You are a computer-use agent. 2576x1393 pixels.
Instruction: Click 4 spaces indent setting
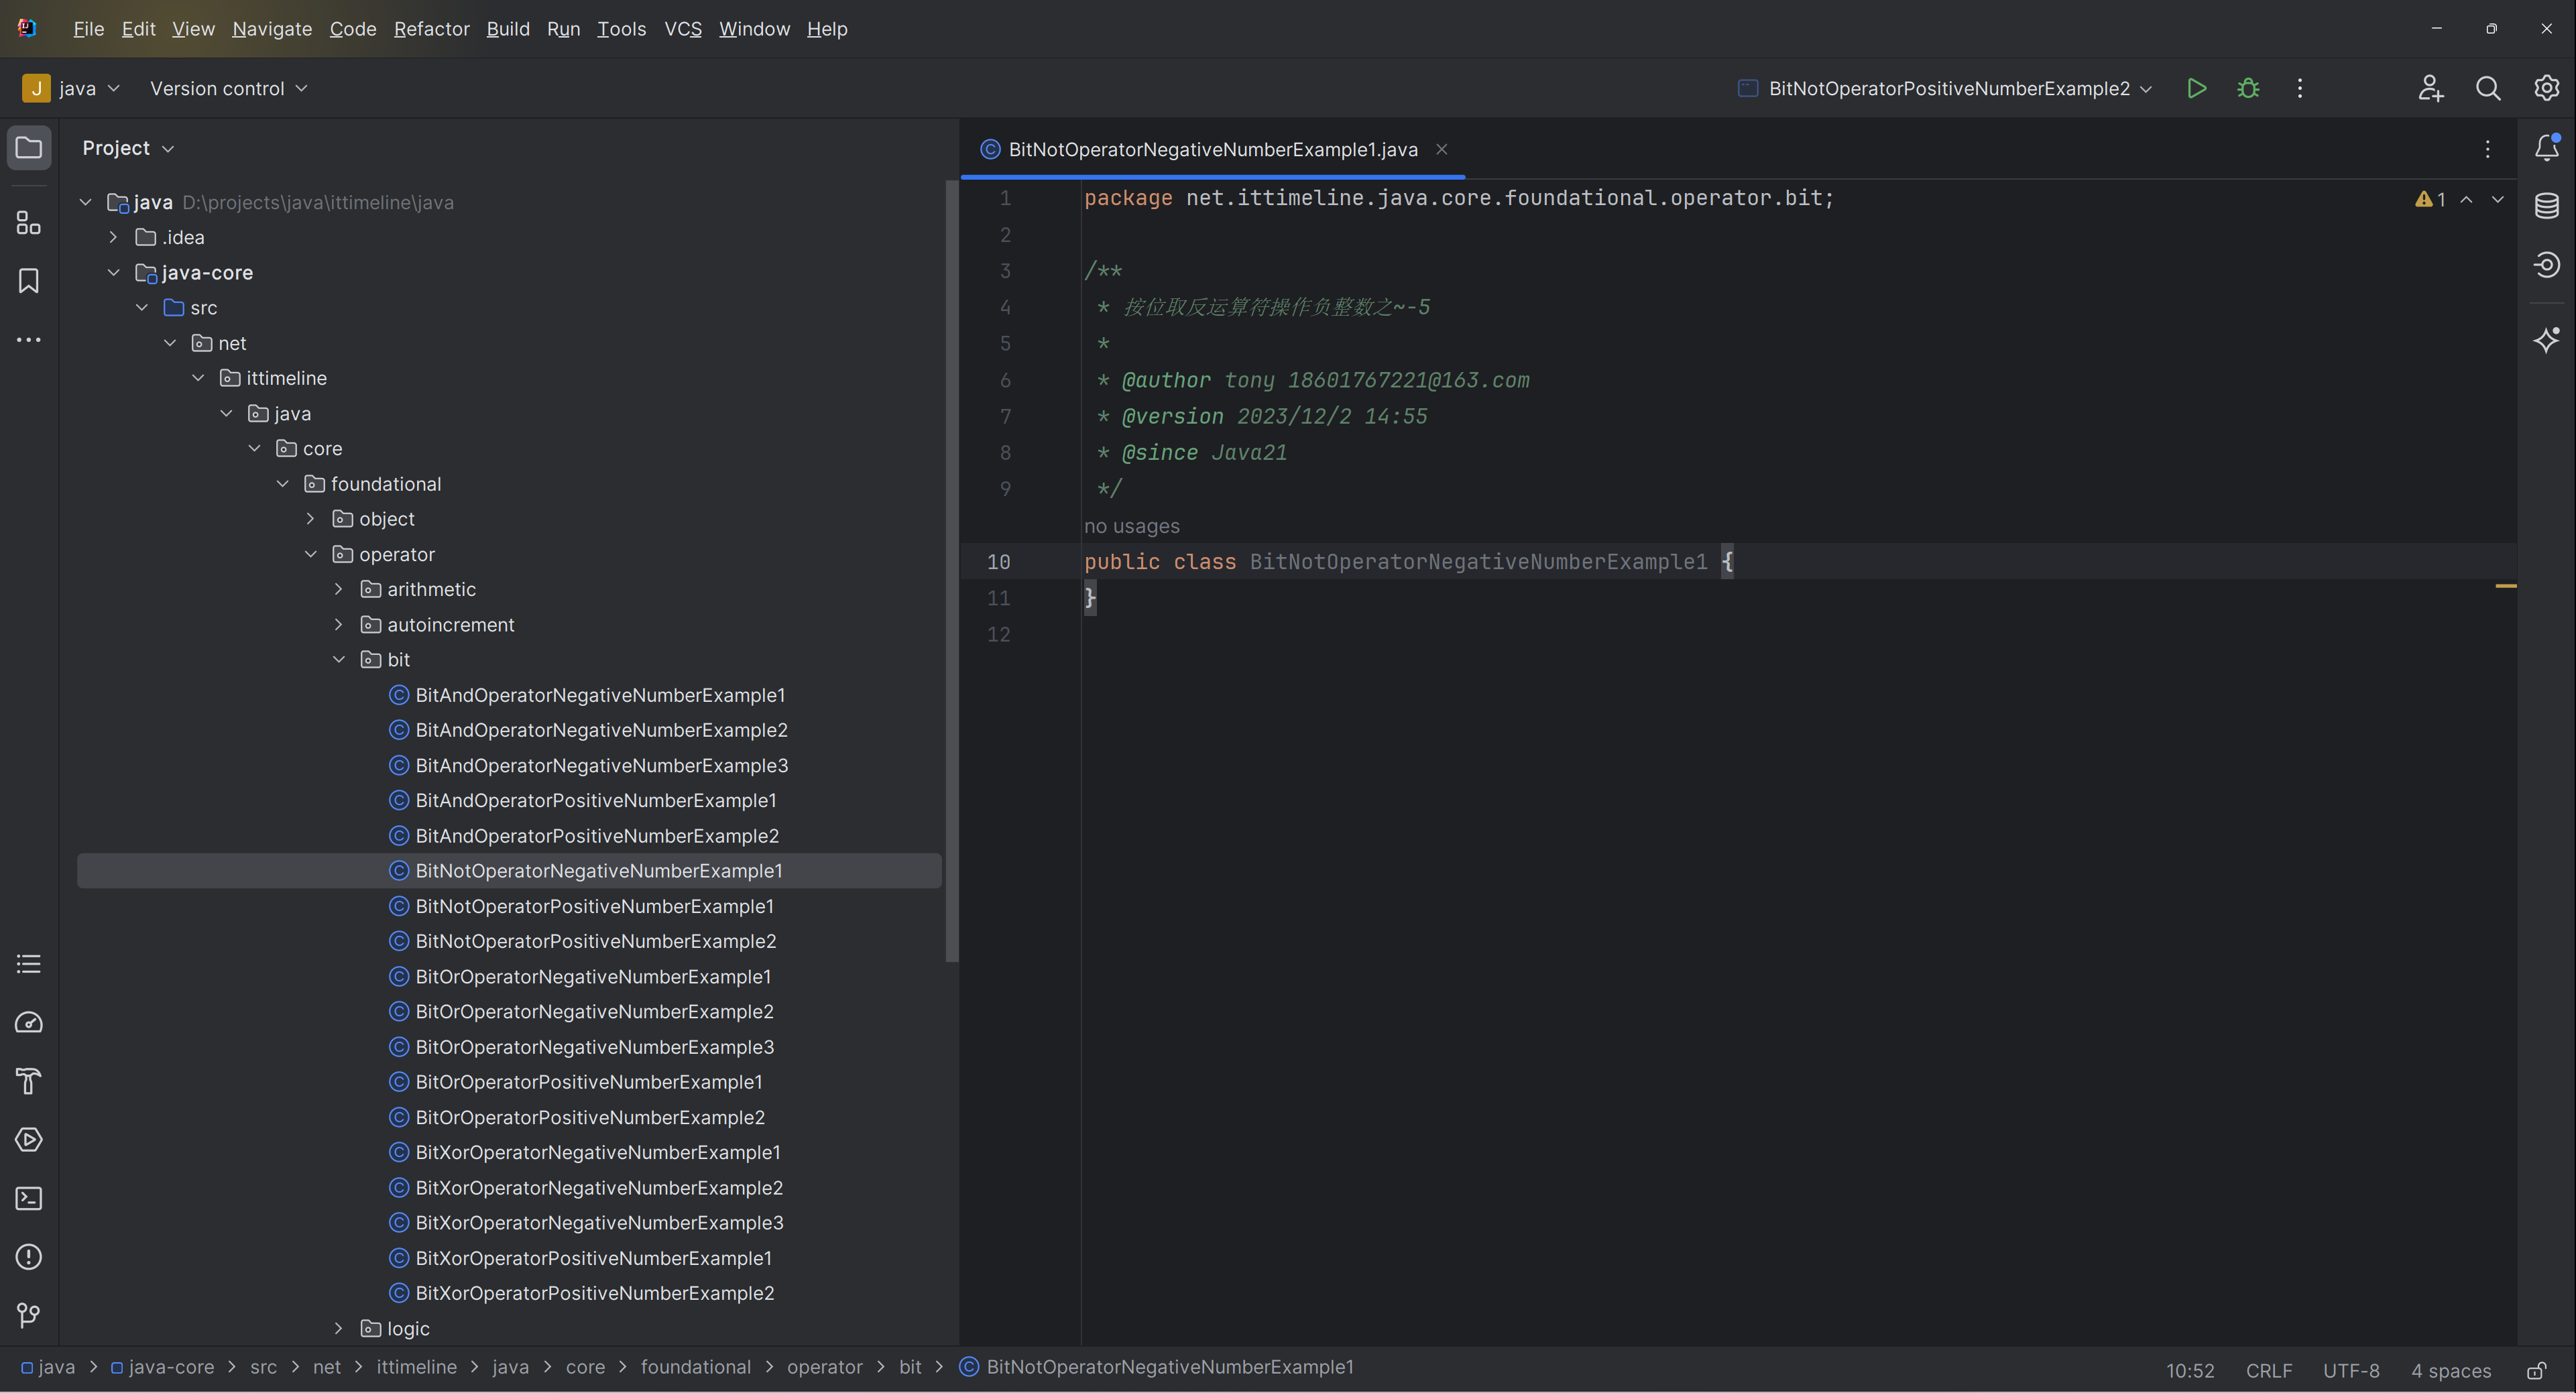coord(2450,1370)
